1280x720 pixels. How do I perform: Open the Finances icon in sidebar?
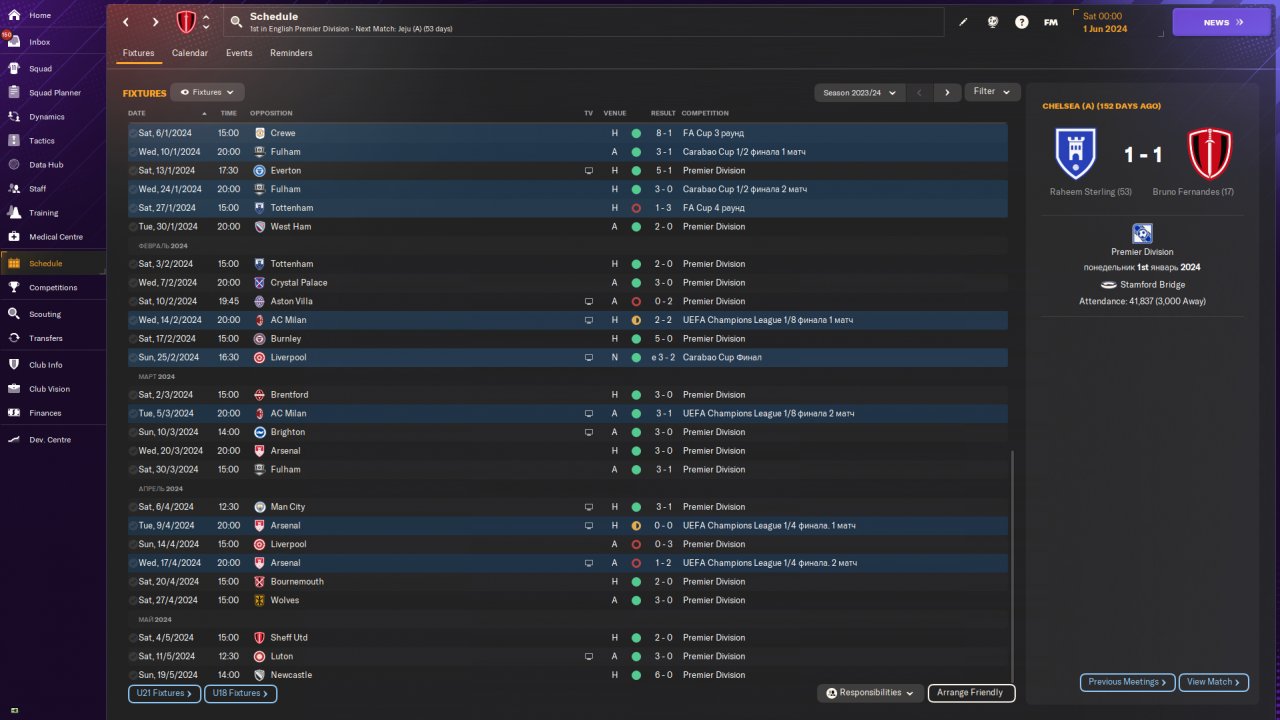coord(14,413)
